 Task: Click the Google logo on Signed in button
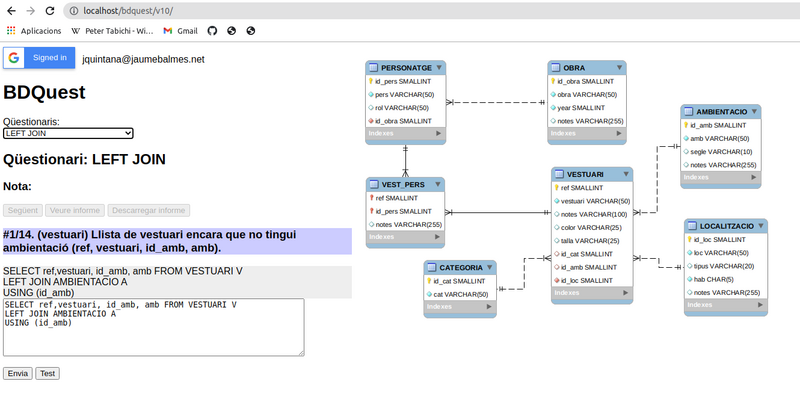(15, 58)
